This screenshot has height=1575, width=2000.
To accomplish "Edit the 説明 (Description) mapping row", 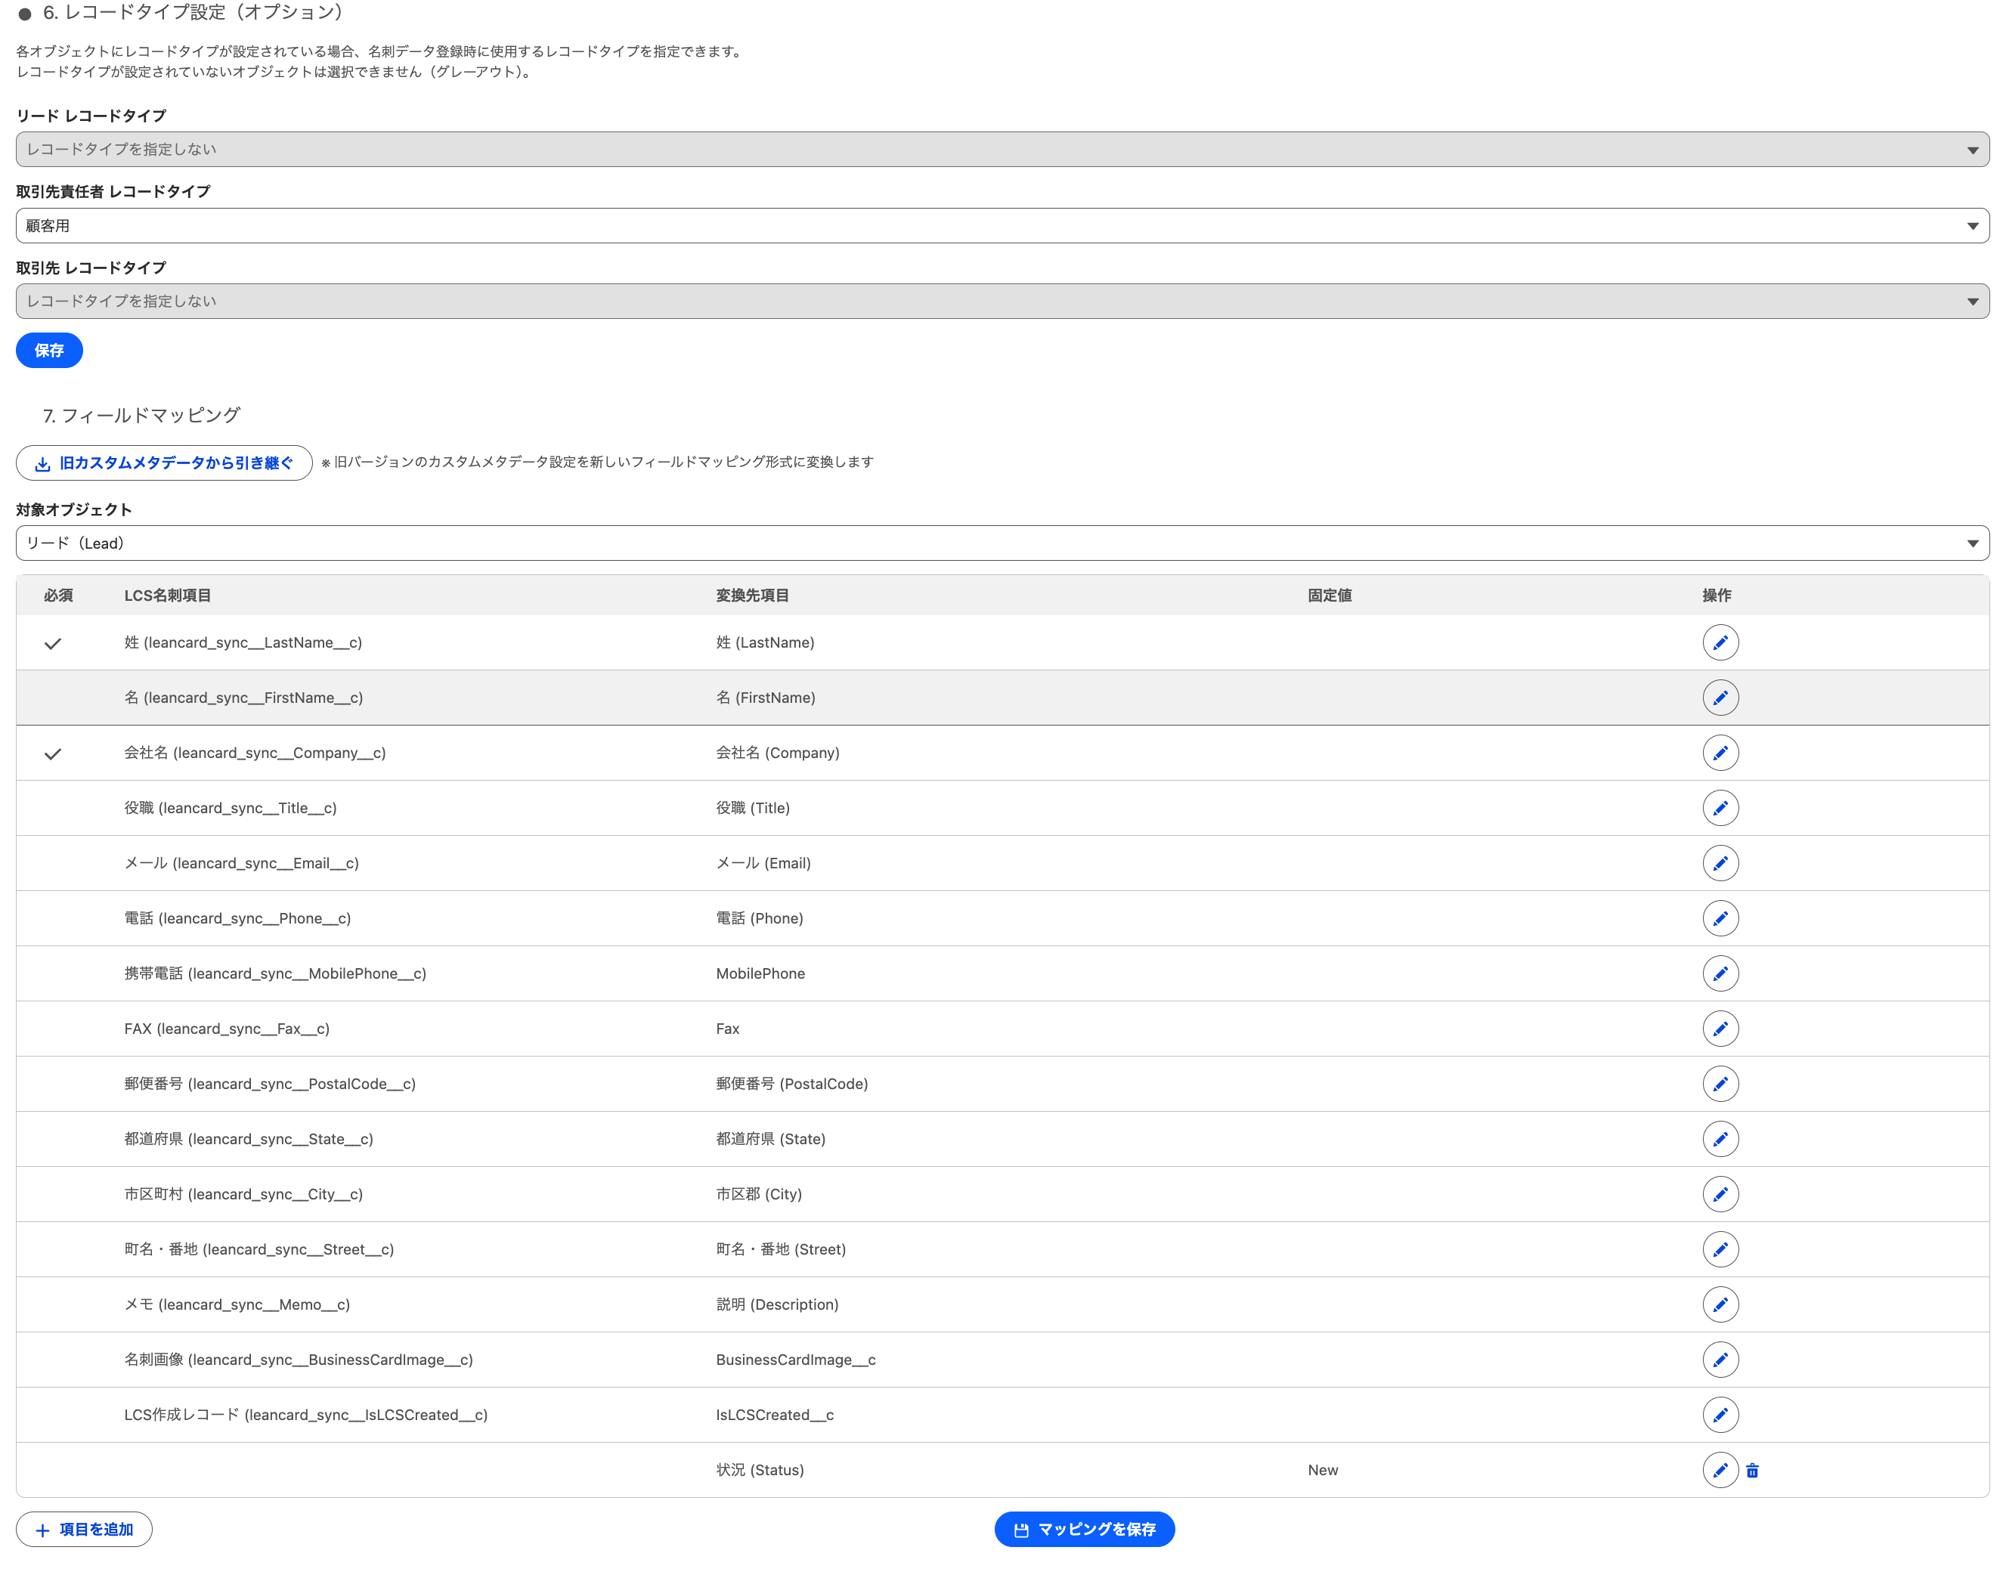I will point(1720,1304).
